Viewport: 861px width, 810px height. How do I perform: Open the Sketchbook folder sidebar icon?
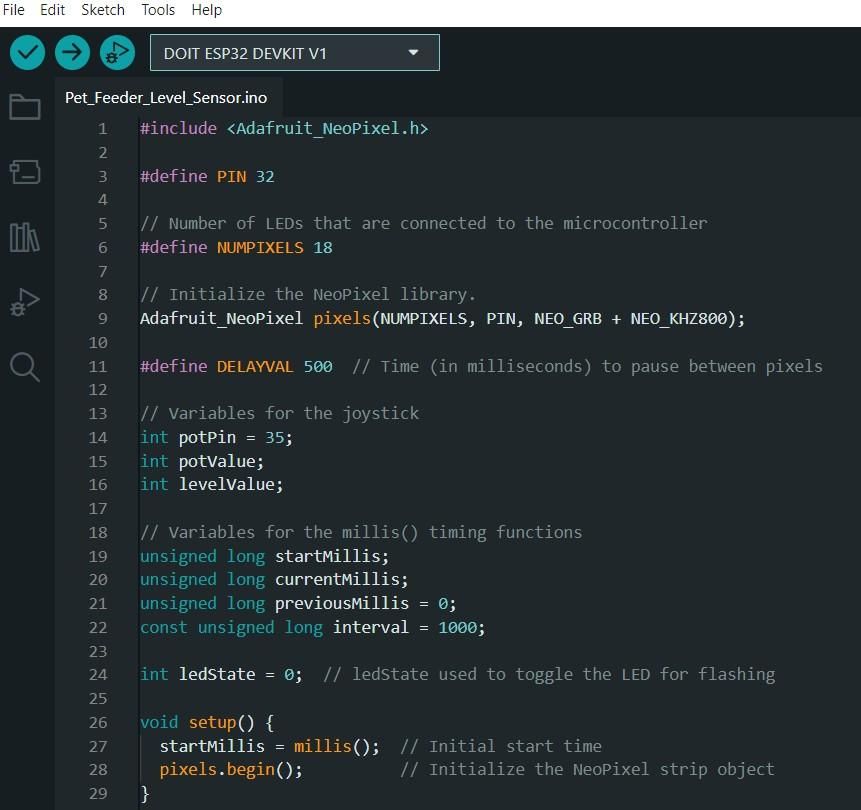coord(25,107)
